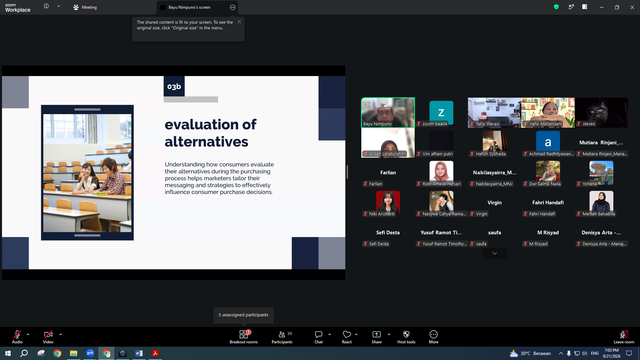
Task: Click the Leave room icon
Action: [x=624, y=334]
